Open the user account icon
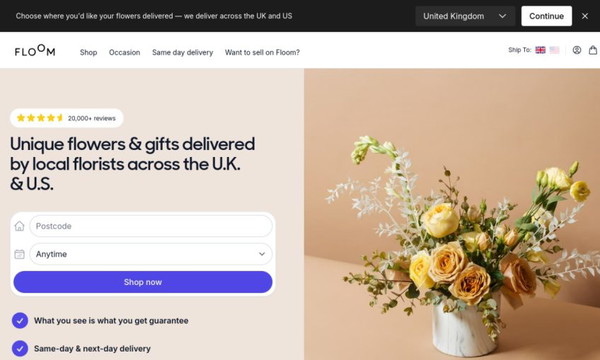 click(x=577, y=50)
